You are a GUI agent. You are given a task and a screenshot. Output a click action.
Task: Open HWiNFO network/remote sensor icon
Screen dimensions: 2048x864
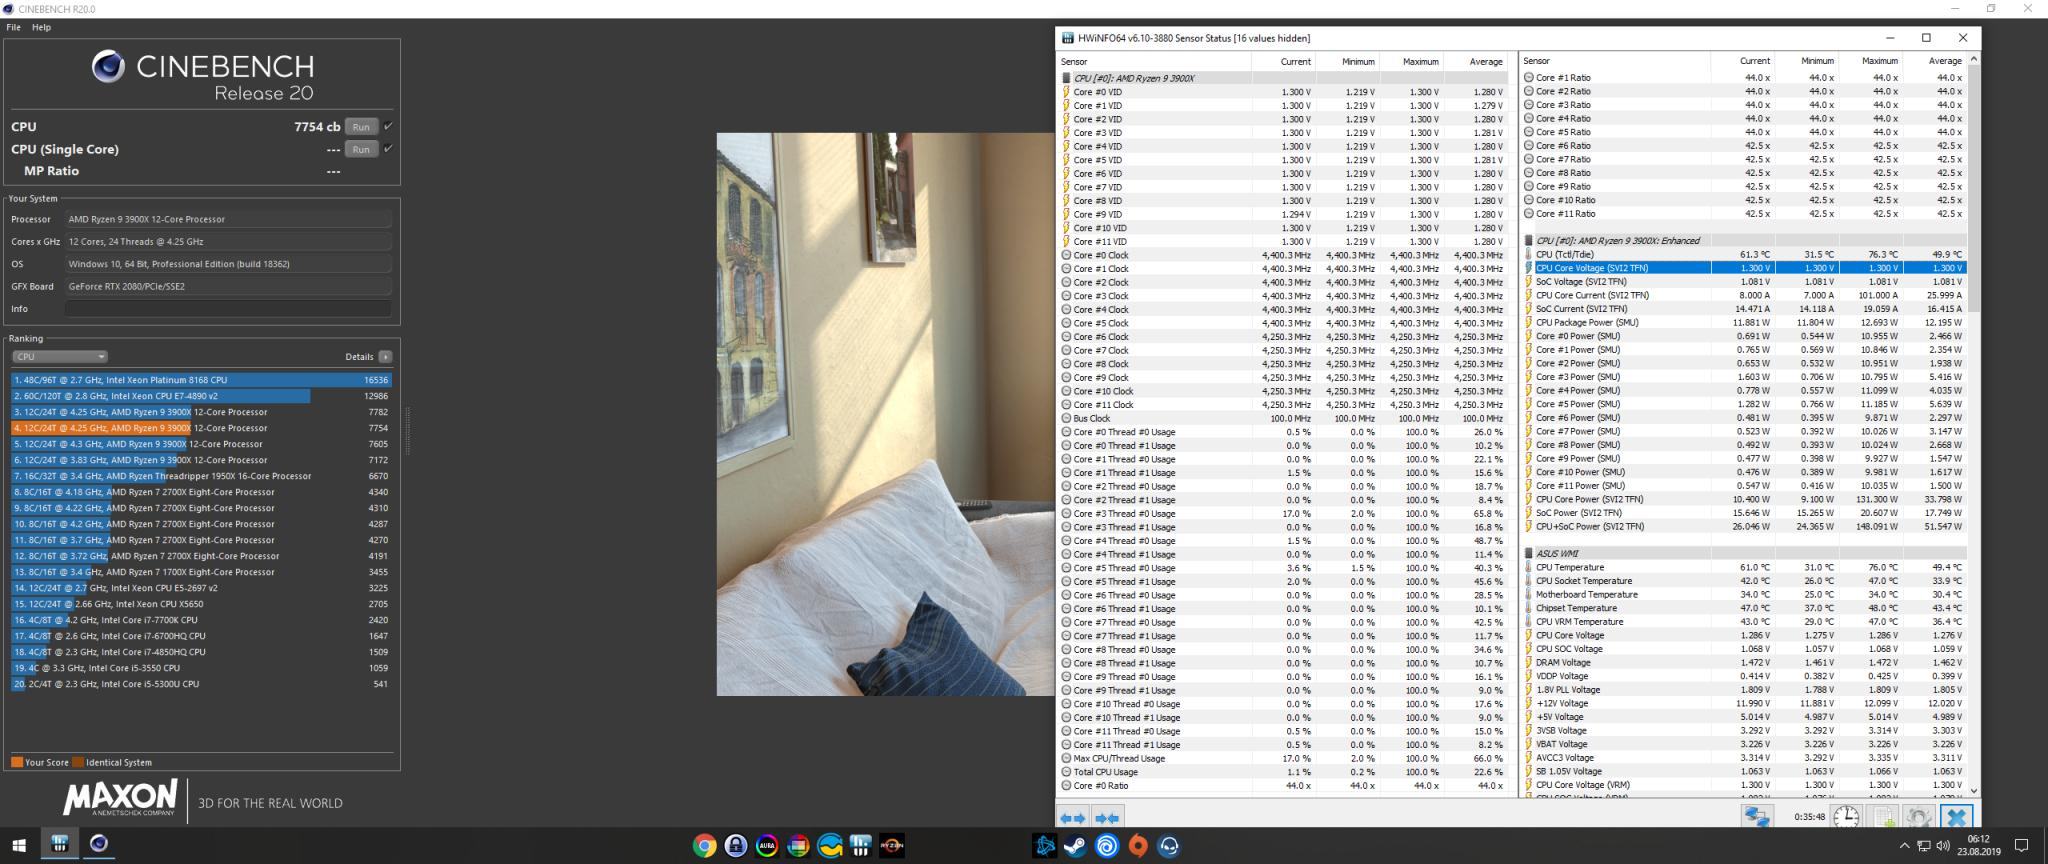click(x=1757, y=817)
